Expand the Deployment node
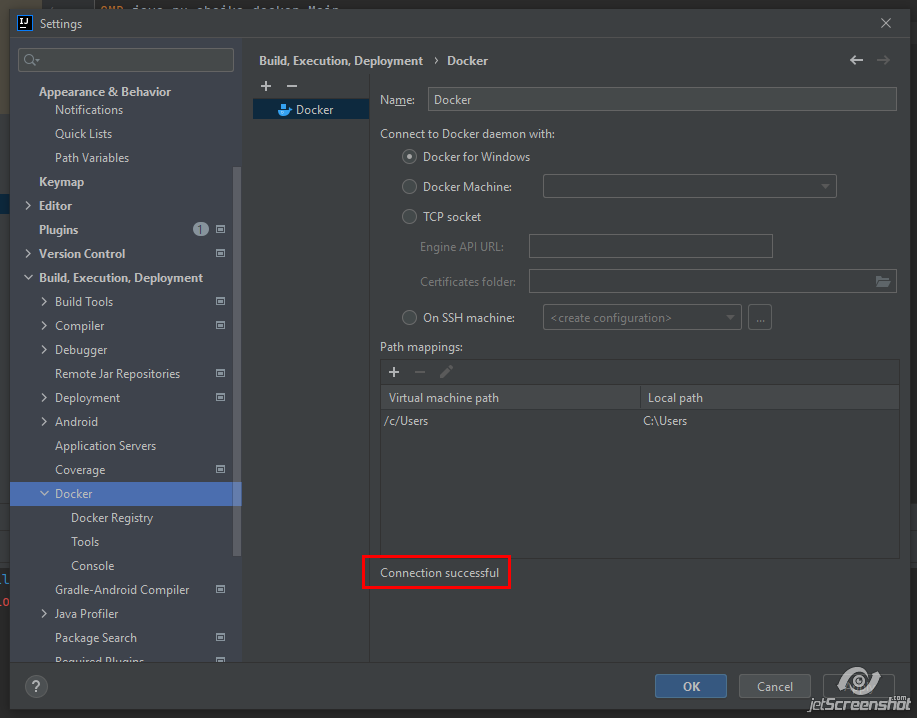Viewport: 917px width, 718px height. [x=44, y=397]
